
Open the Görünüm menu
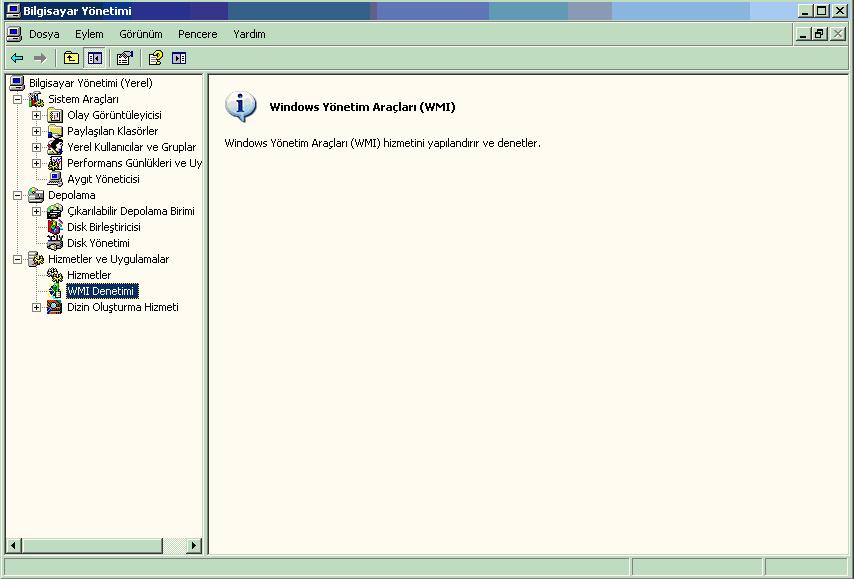tap(141, 34)
